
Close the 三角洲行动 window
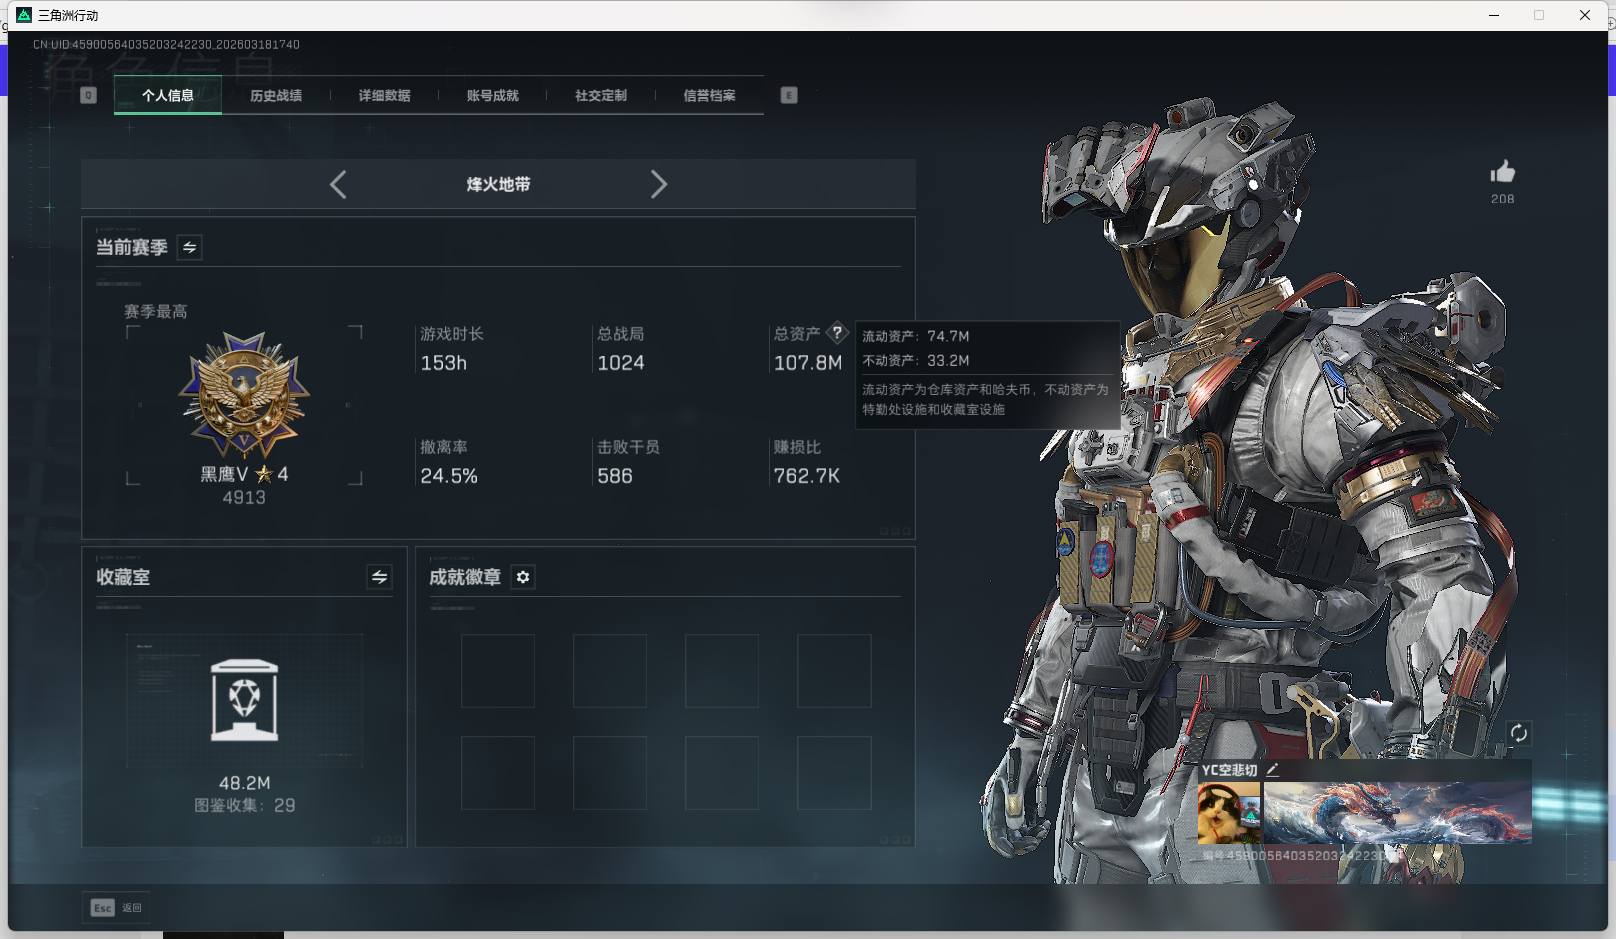click(x=1585, y=15)
